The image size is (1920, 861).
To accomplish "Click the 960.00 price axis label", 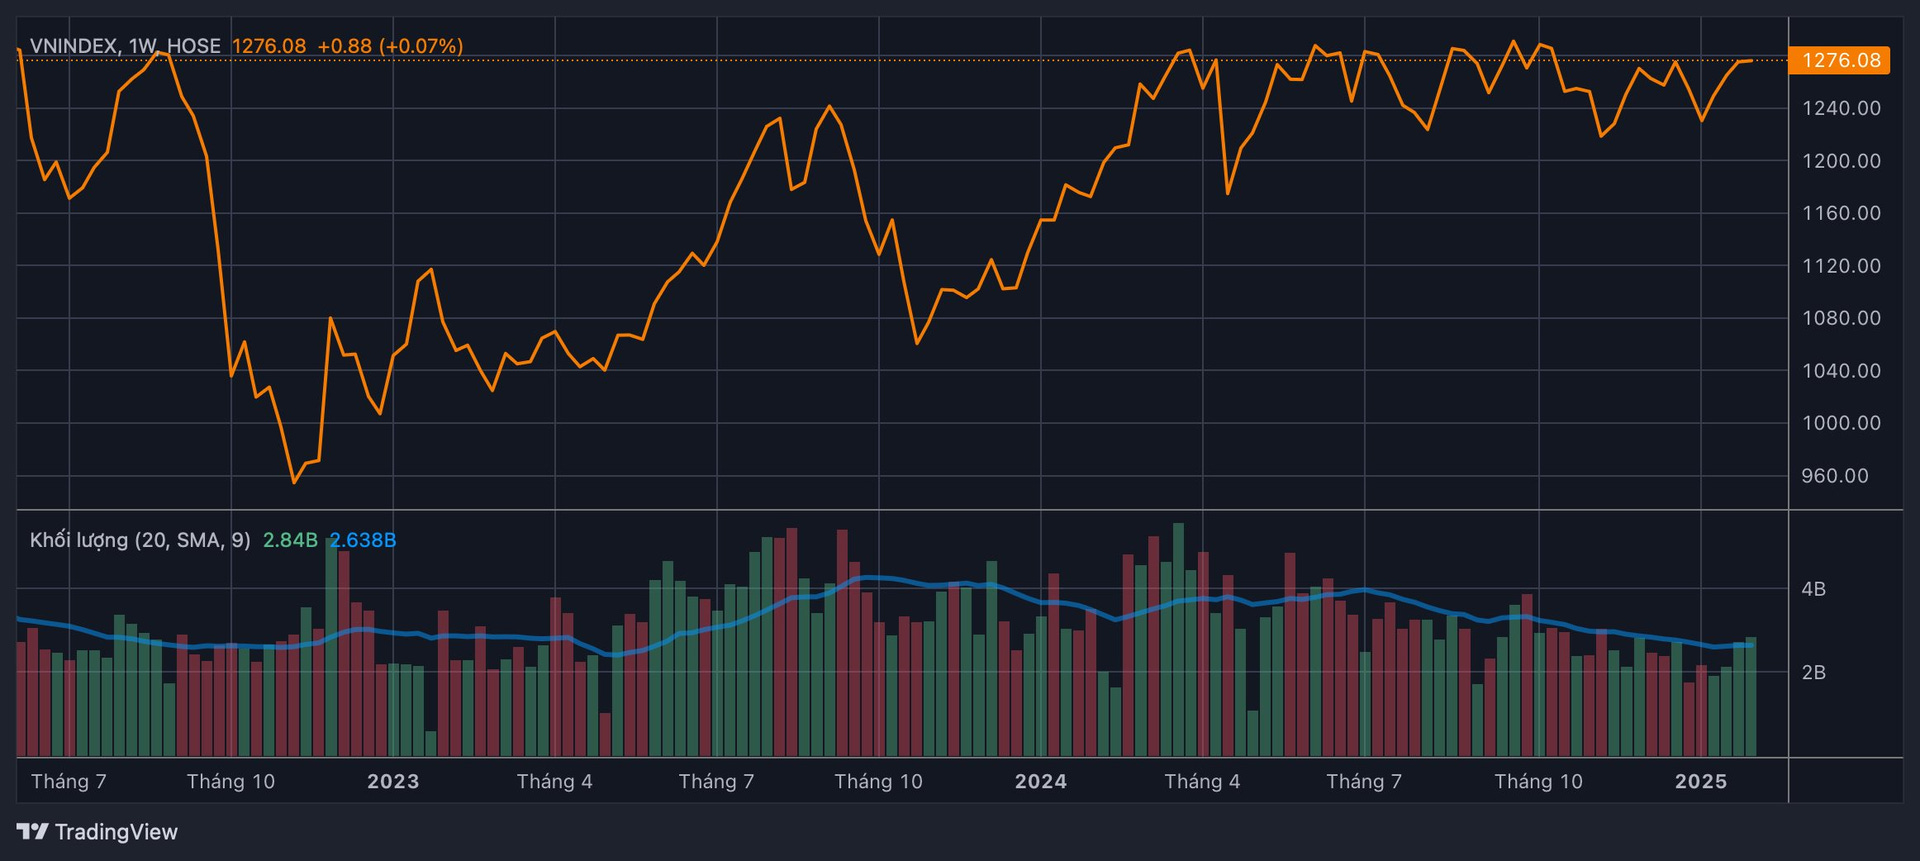I will [x=1835, y=476].
